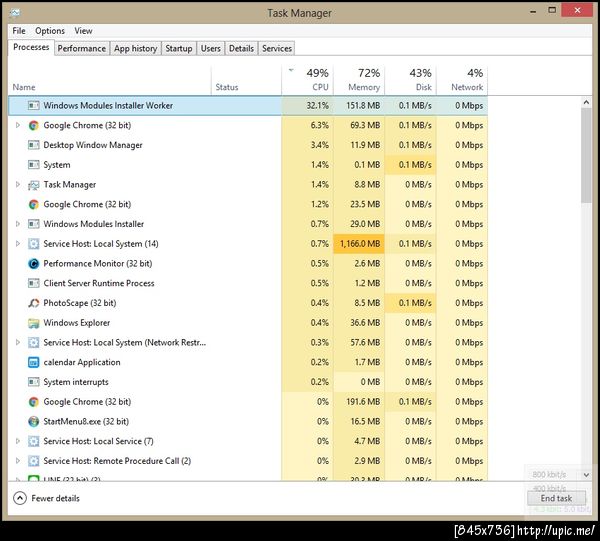
Task: Expand Service Host: Local System Network Restricted
Action: [x=18, y=342]
